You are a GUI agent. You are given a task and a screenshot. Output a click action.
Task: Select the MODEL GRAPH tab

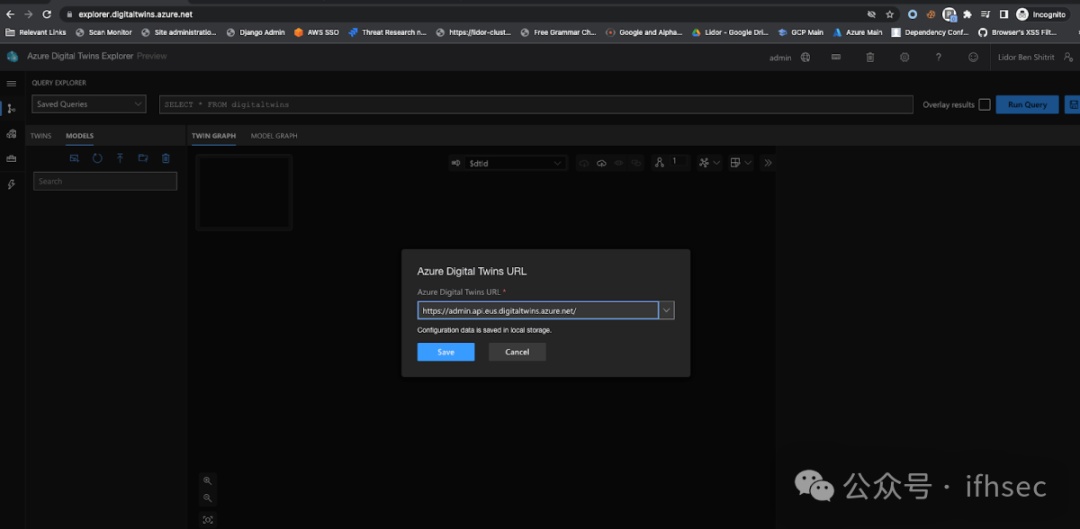[x=274, y=136]
